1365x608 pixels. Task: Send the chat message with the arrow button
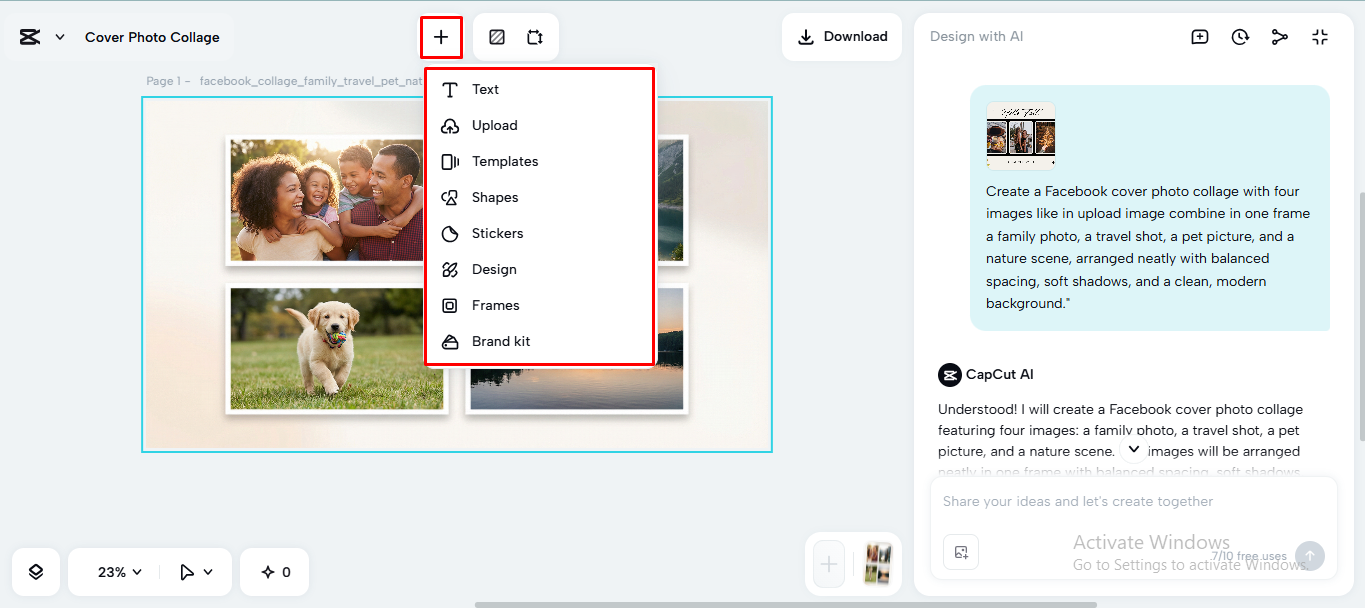pyautogui.click(x=1309, y=555)
